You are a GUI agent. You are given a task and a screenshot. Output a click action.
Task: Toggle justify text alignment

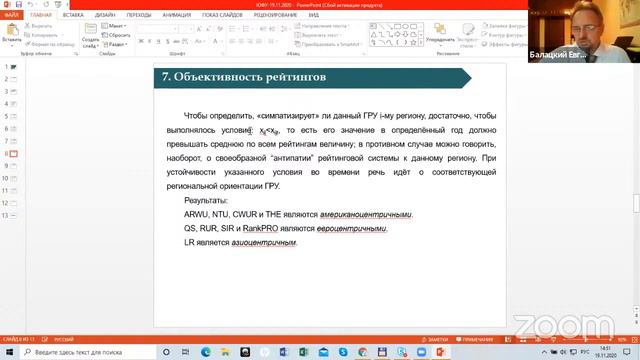pos(259,41)
